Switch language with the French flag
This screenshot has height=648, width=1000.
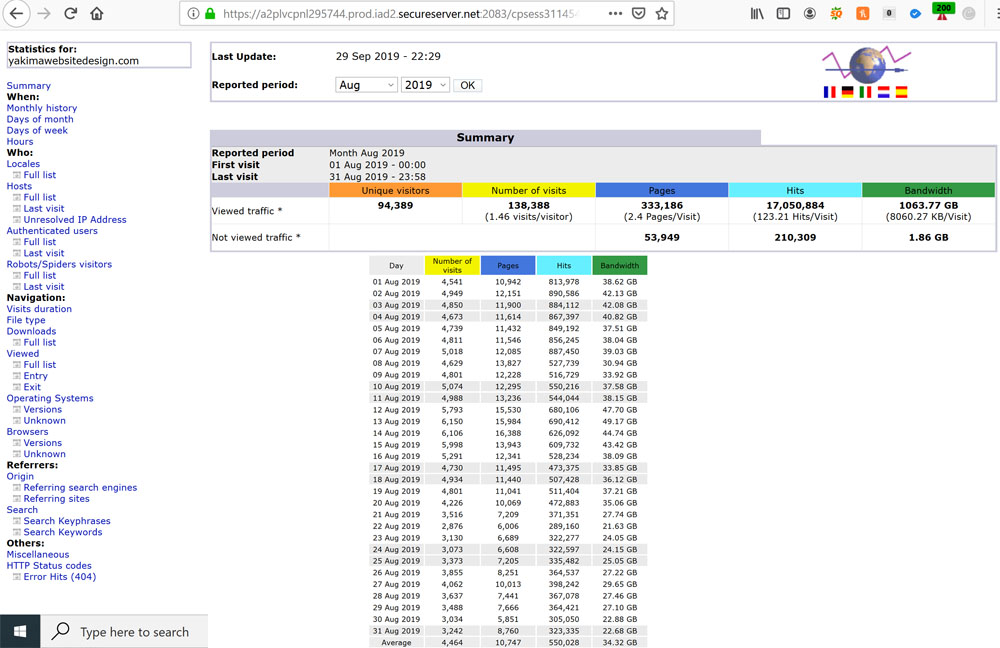pos(829,92)
